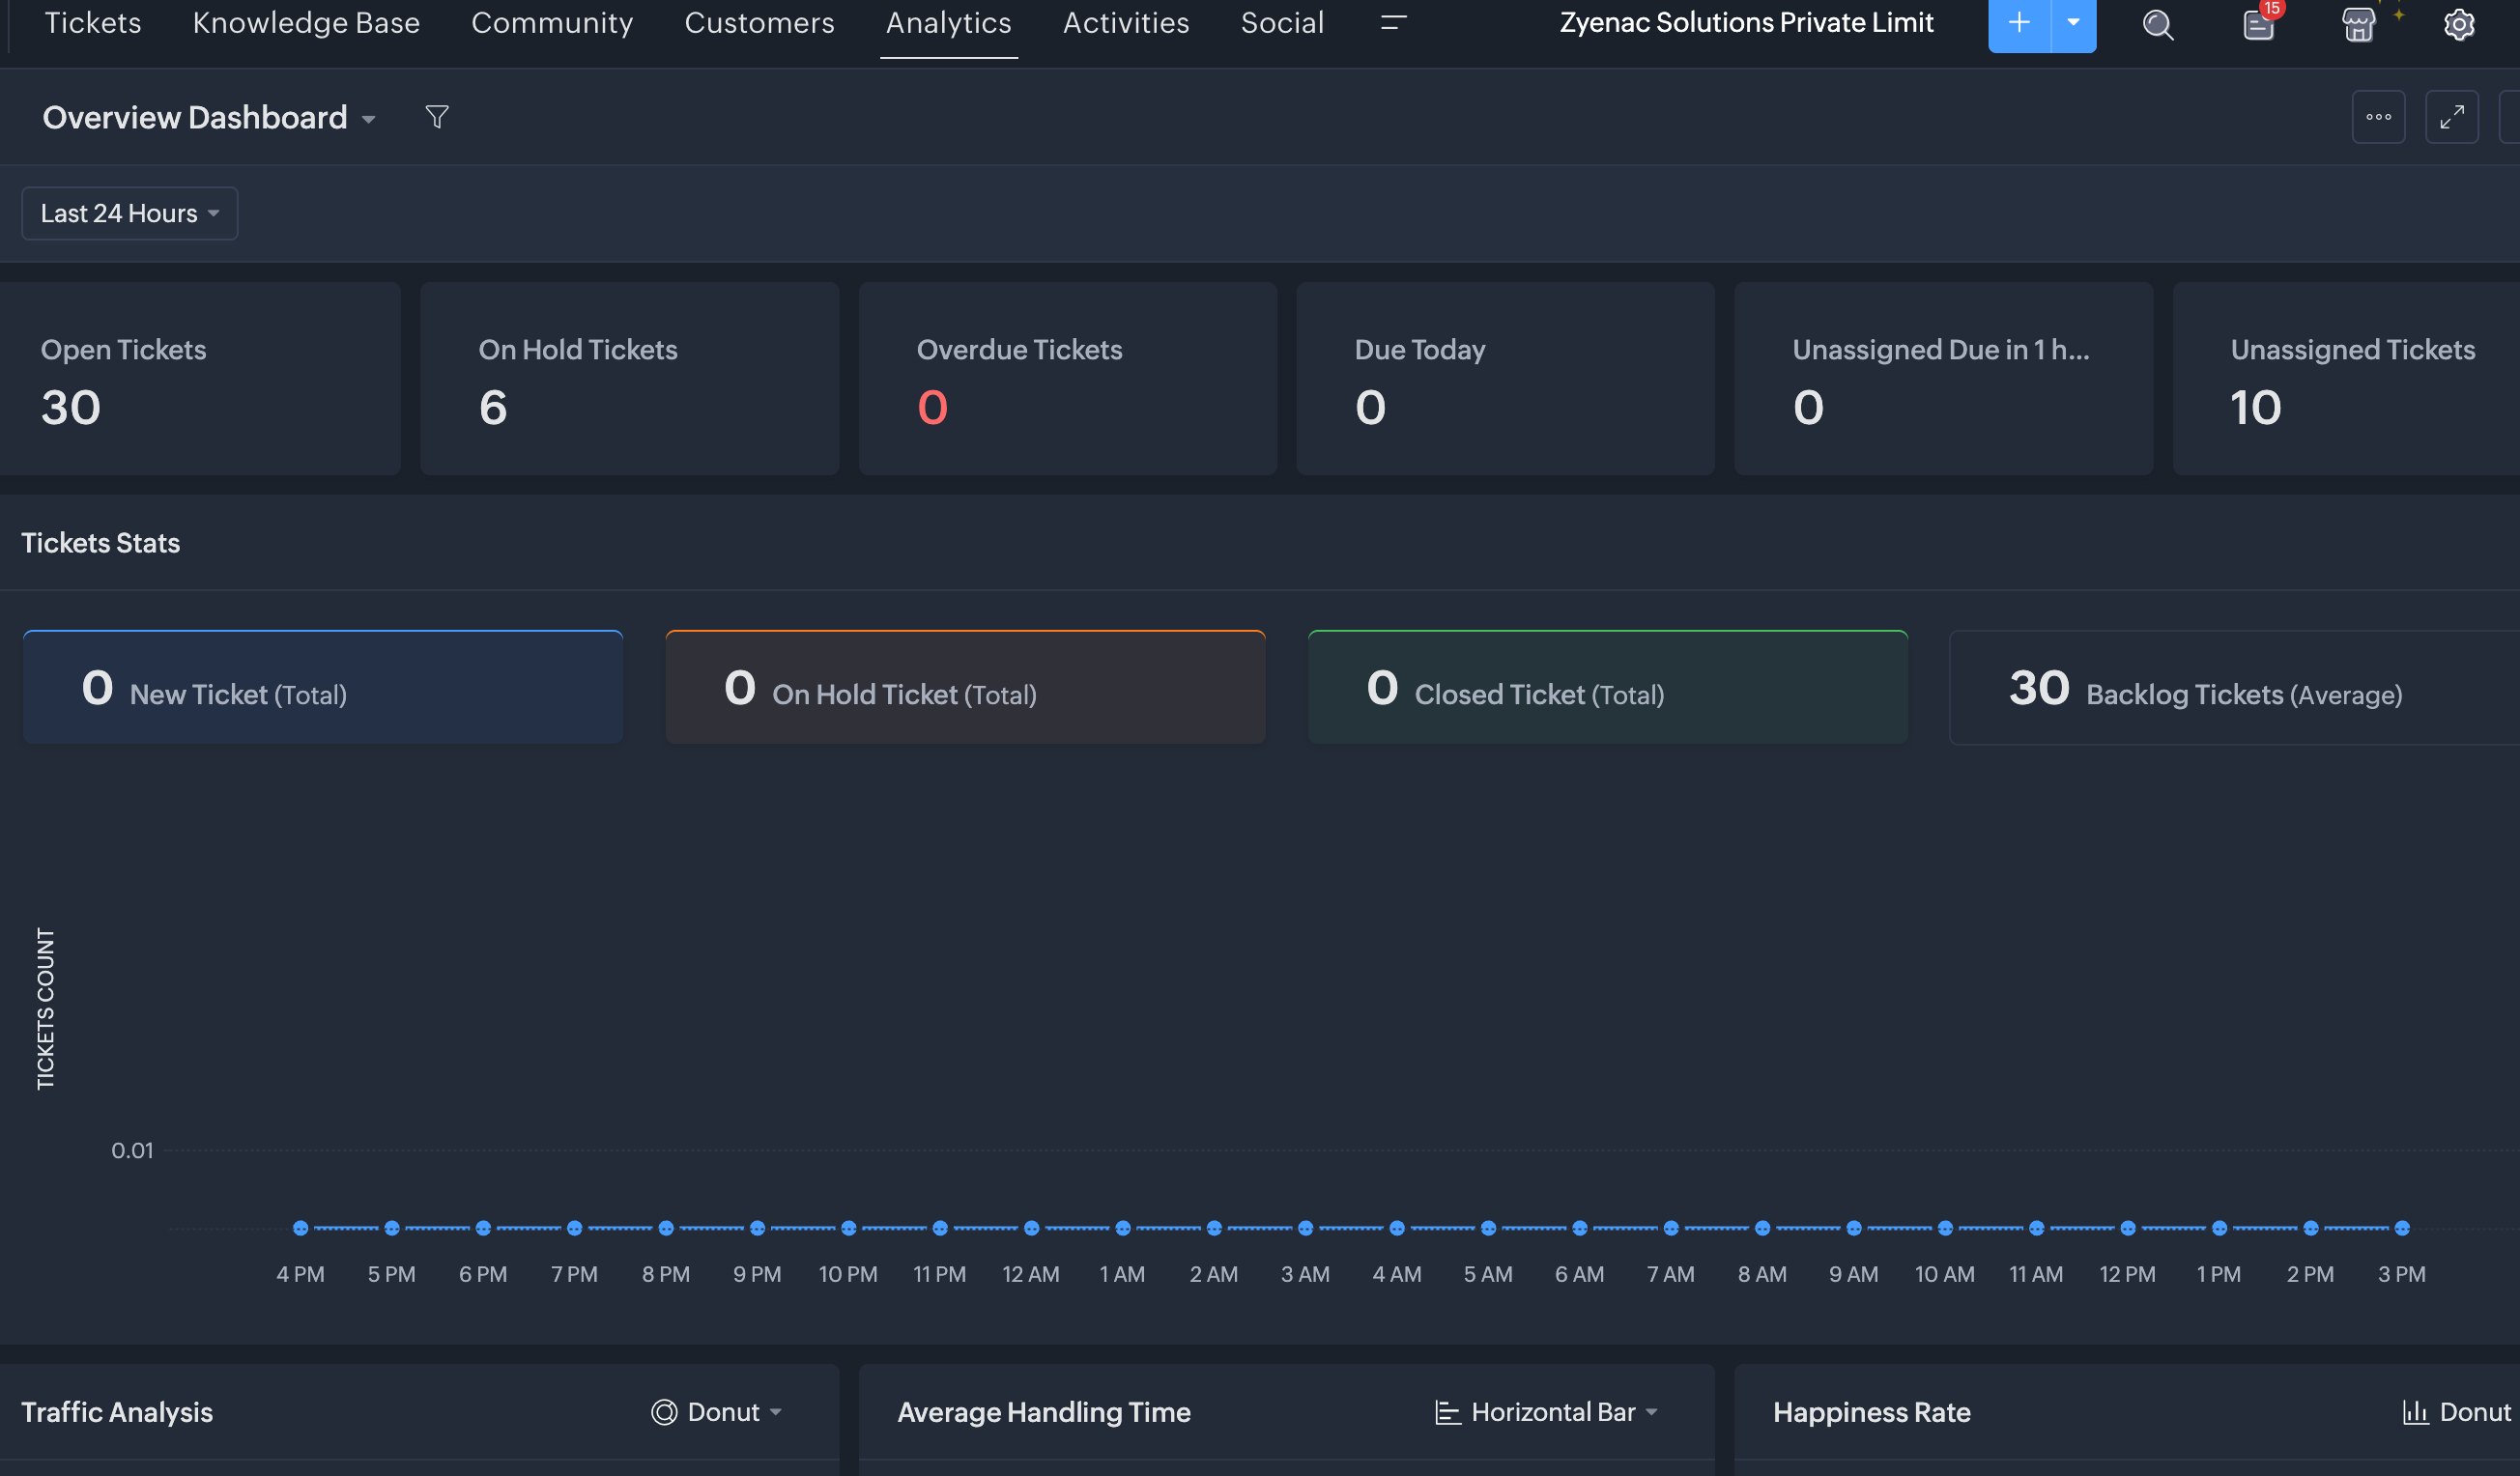Viewport: 2520px width, 1476px height.
Task: Open the dashboard filter funnel icon
Action: click(x=437, y=117)
